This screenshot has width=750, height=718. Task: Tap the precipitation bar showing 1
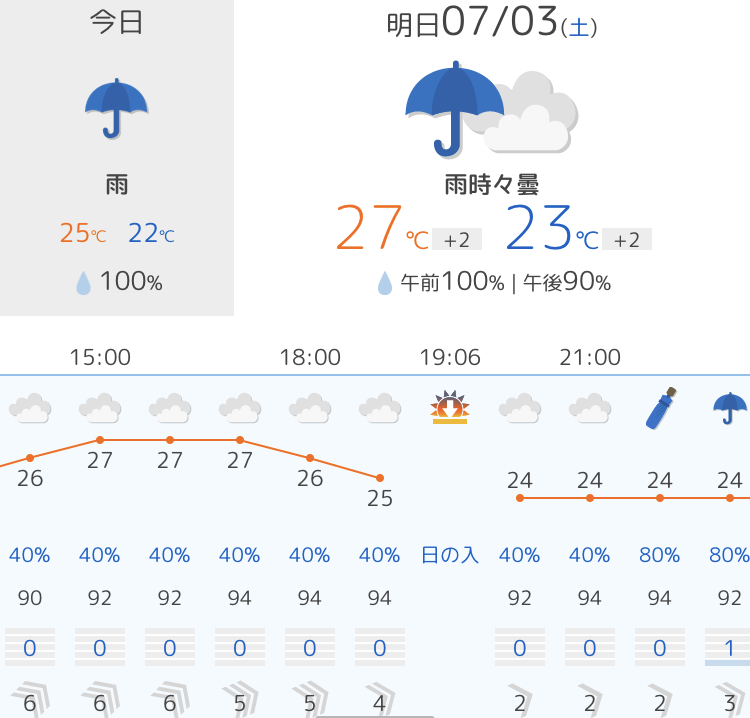point(729,648)
